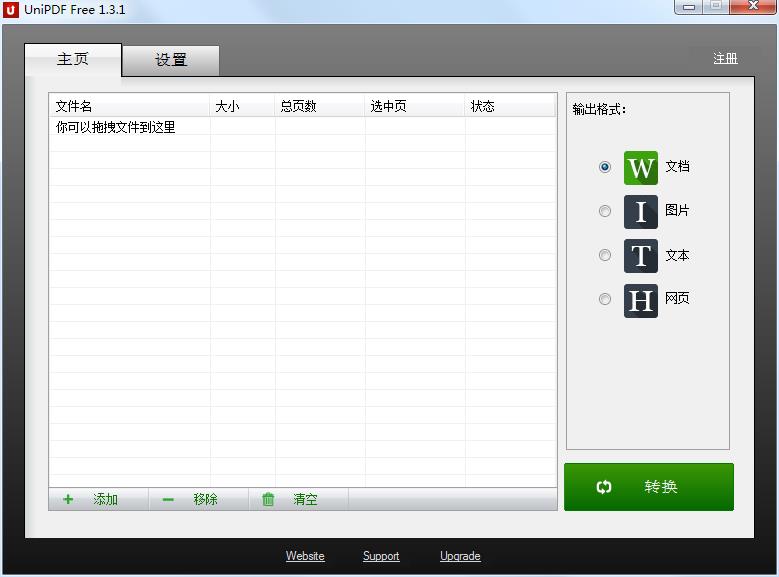This screenshot has height=577, width=779.
Task: Click the 文档 format label
Action: click(x=677, y=166)
